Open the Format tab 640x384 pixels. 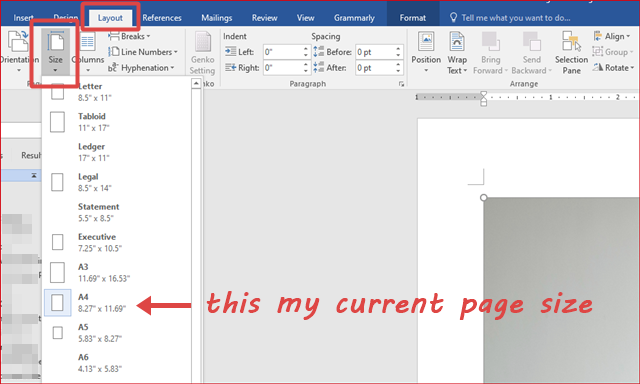pyautogui.click(x=413, y=18)
